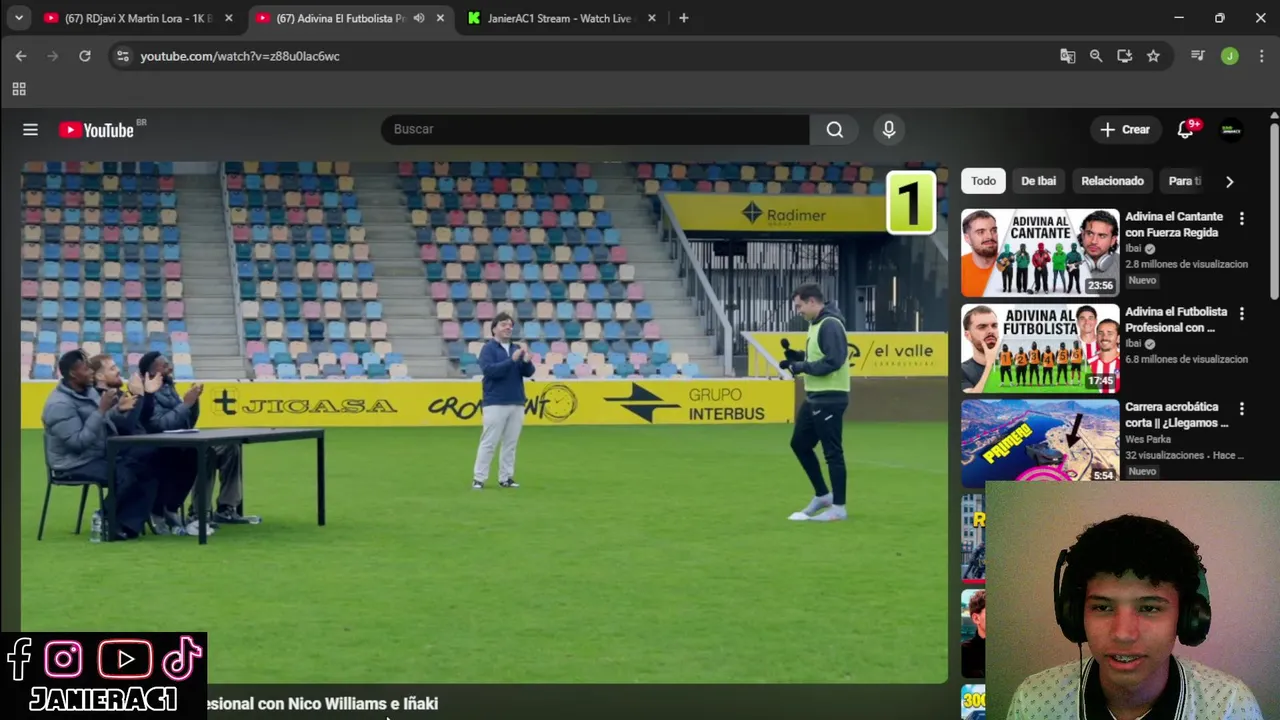Viewport: 1280px width, 720px height.
Task: Click the 2.8 millones de visualizaciones text
Action: click(1186, 264)
